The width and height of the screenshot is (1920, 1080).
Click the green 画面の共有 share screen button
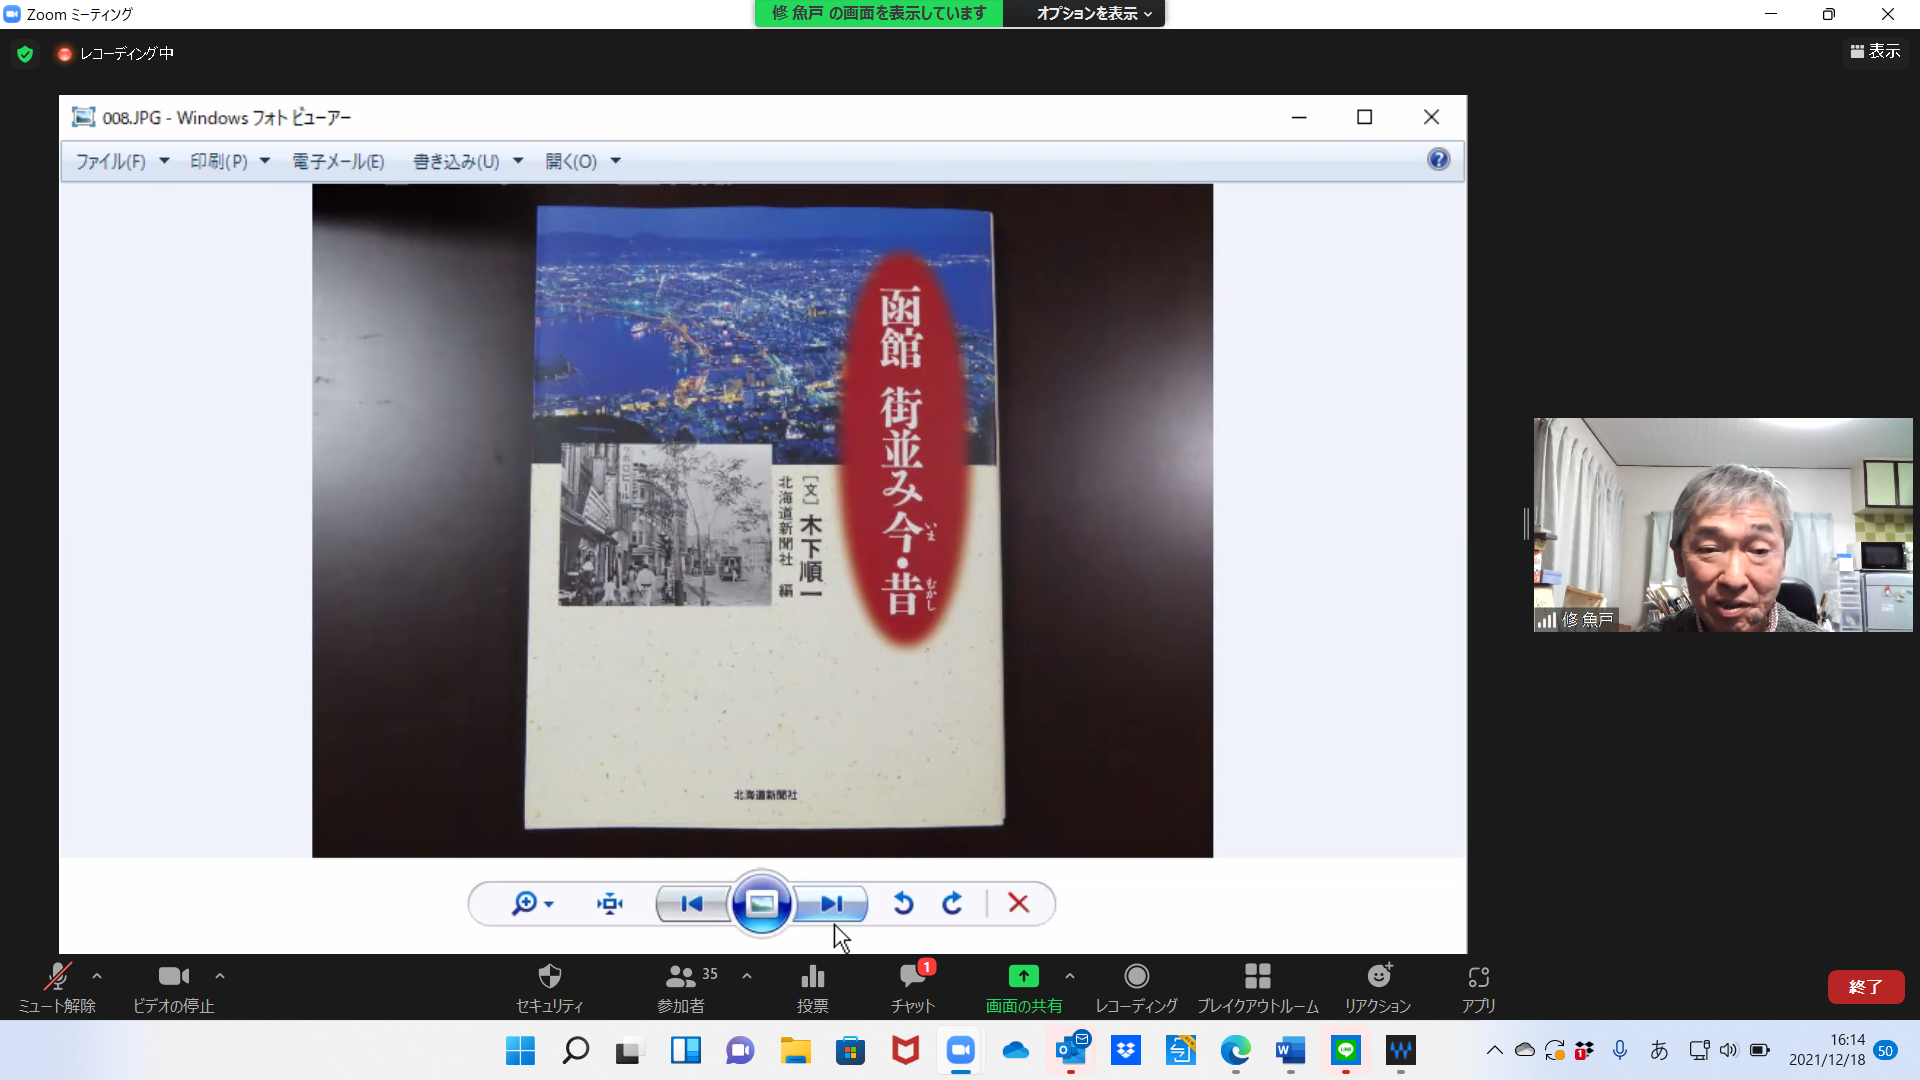tap(1024, 987)
